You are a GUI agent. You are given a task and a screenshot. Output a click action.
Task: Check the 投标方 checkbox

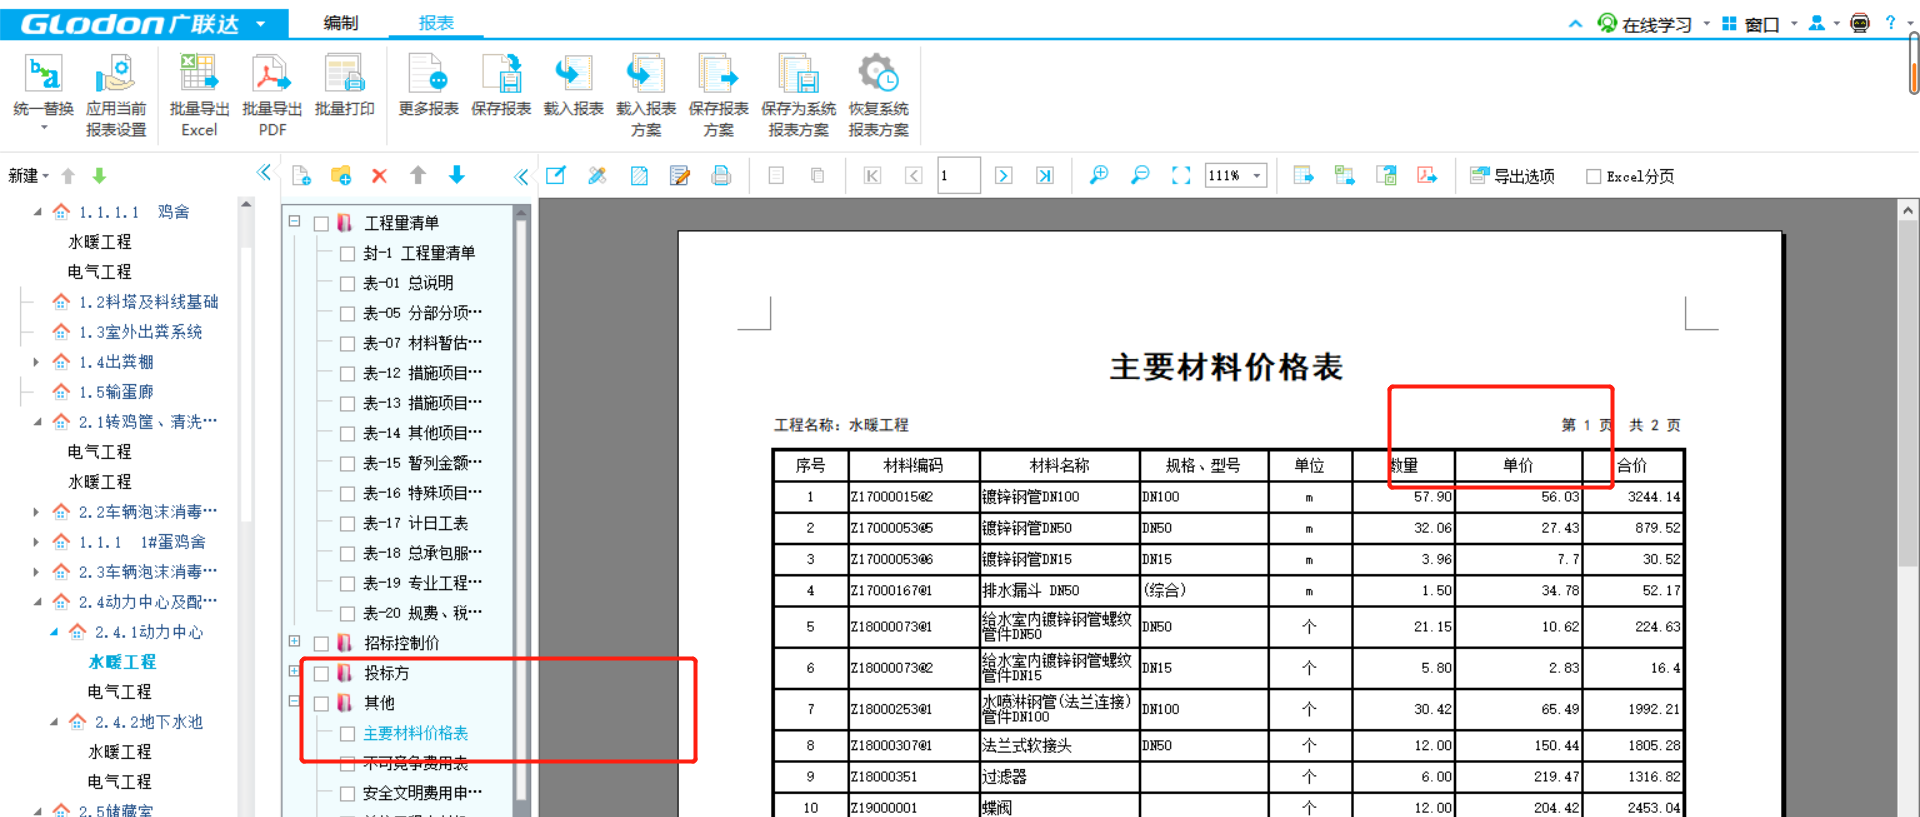(321, 674)
